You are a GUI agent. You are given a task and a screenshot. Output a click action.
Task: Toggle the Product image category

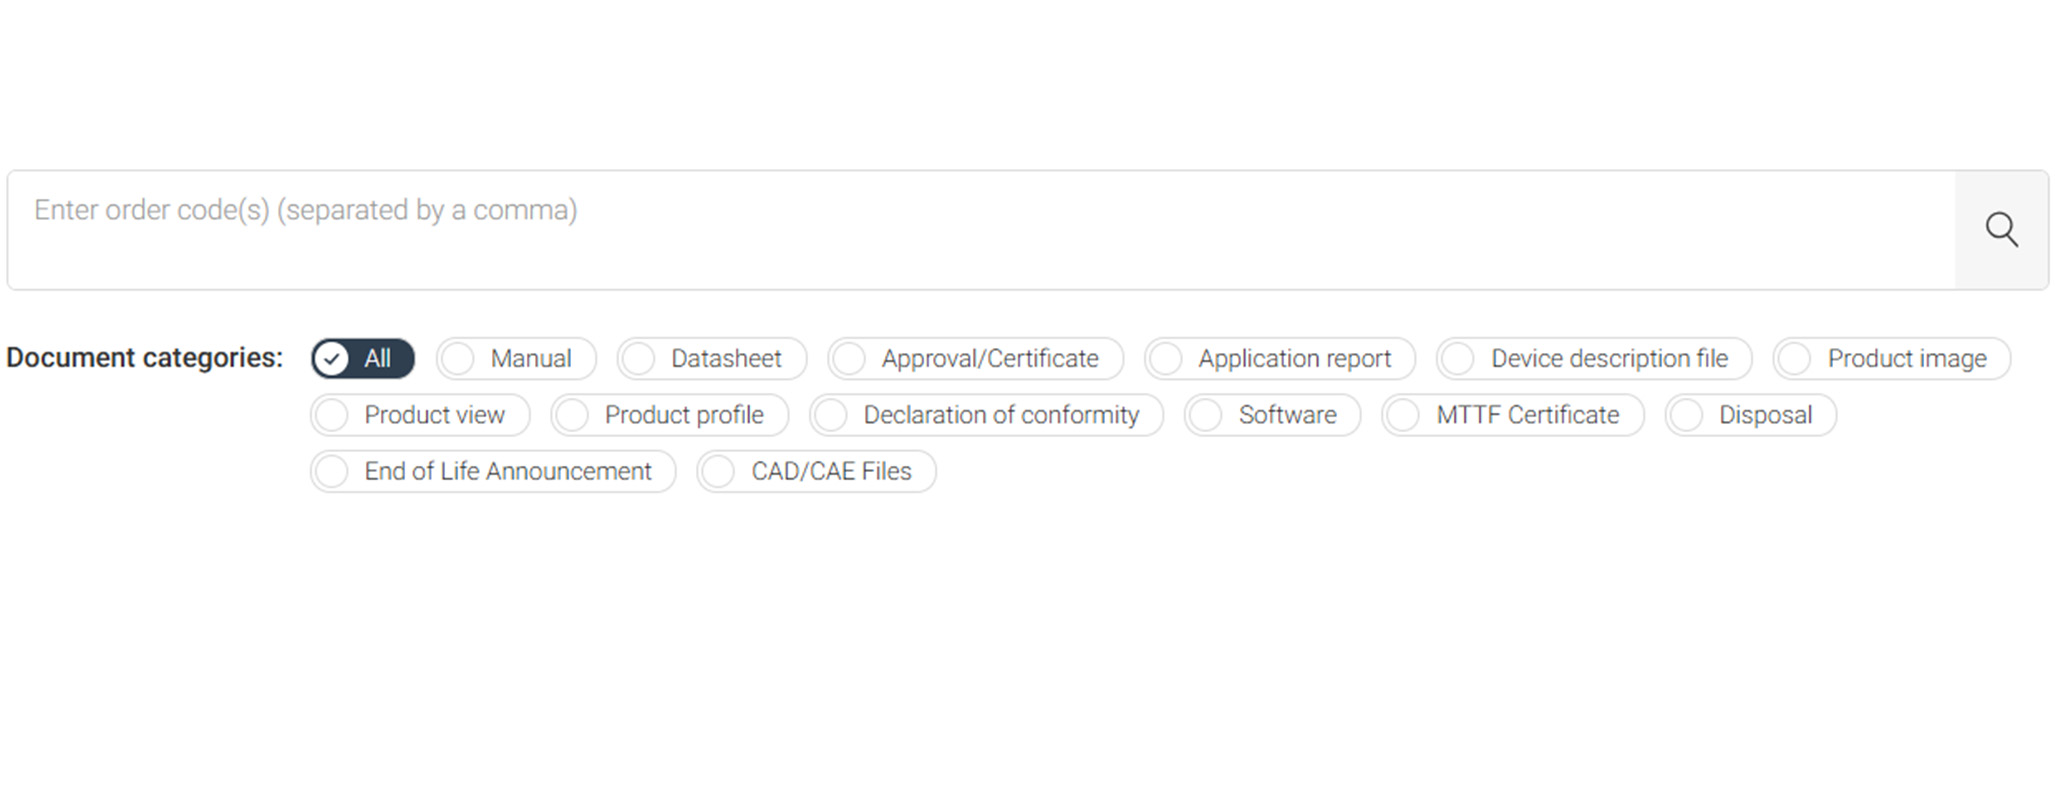(1892, 358)
